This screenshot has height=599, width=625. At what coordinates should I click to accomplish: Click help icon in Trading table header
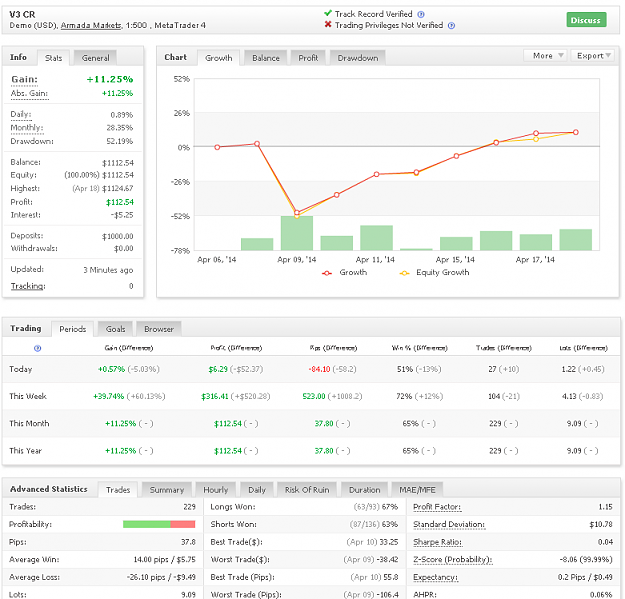point(37,348)
